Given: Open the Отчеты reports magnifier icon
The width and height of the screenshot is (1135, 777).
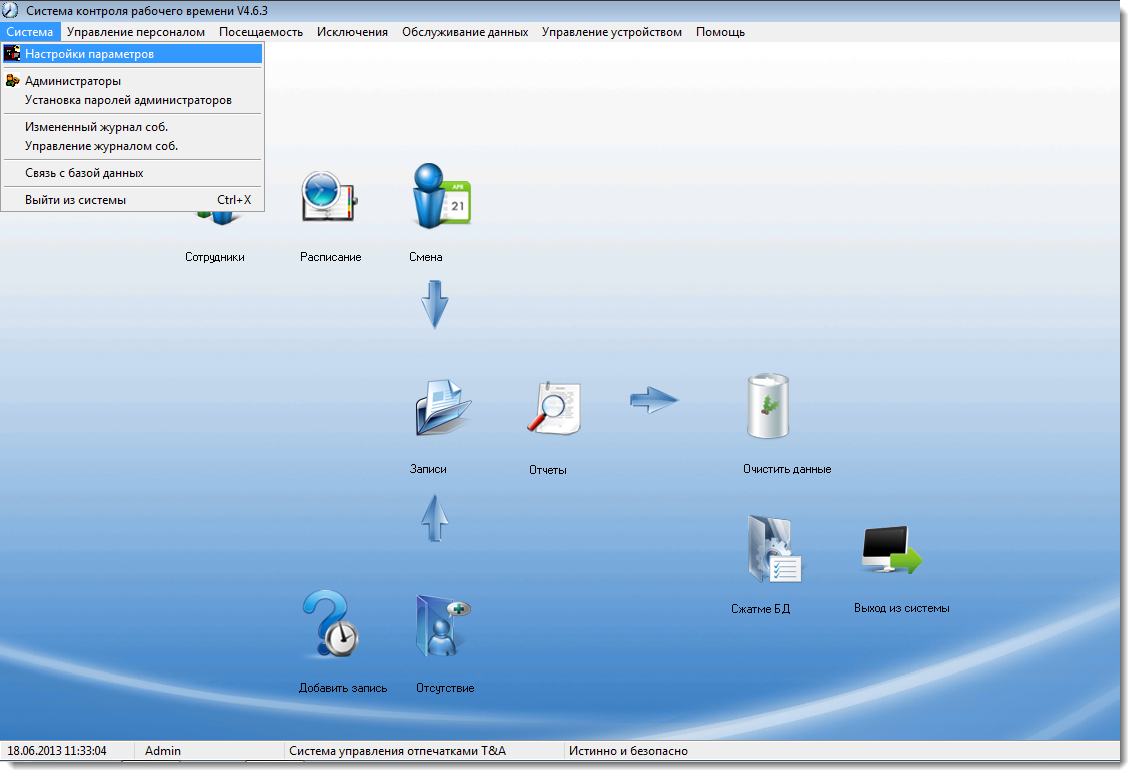Looking at the screenshot, I should 554,408.
